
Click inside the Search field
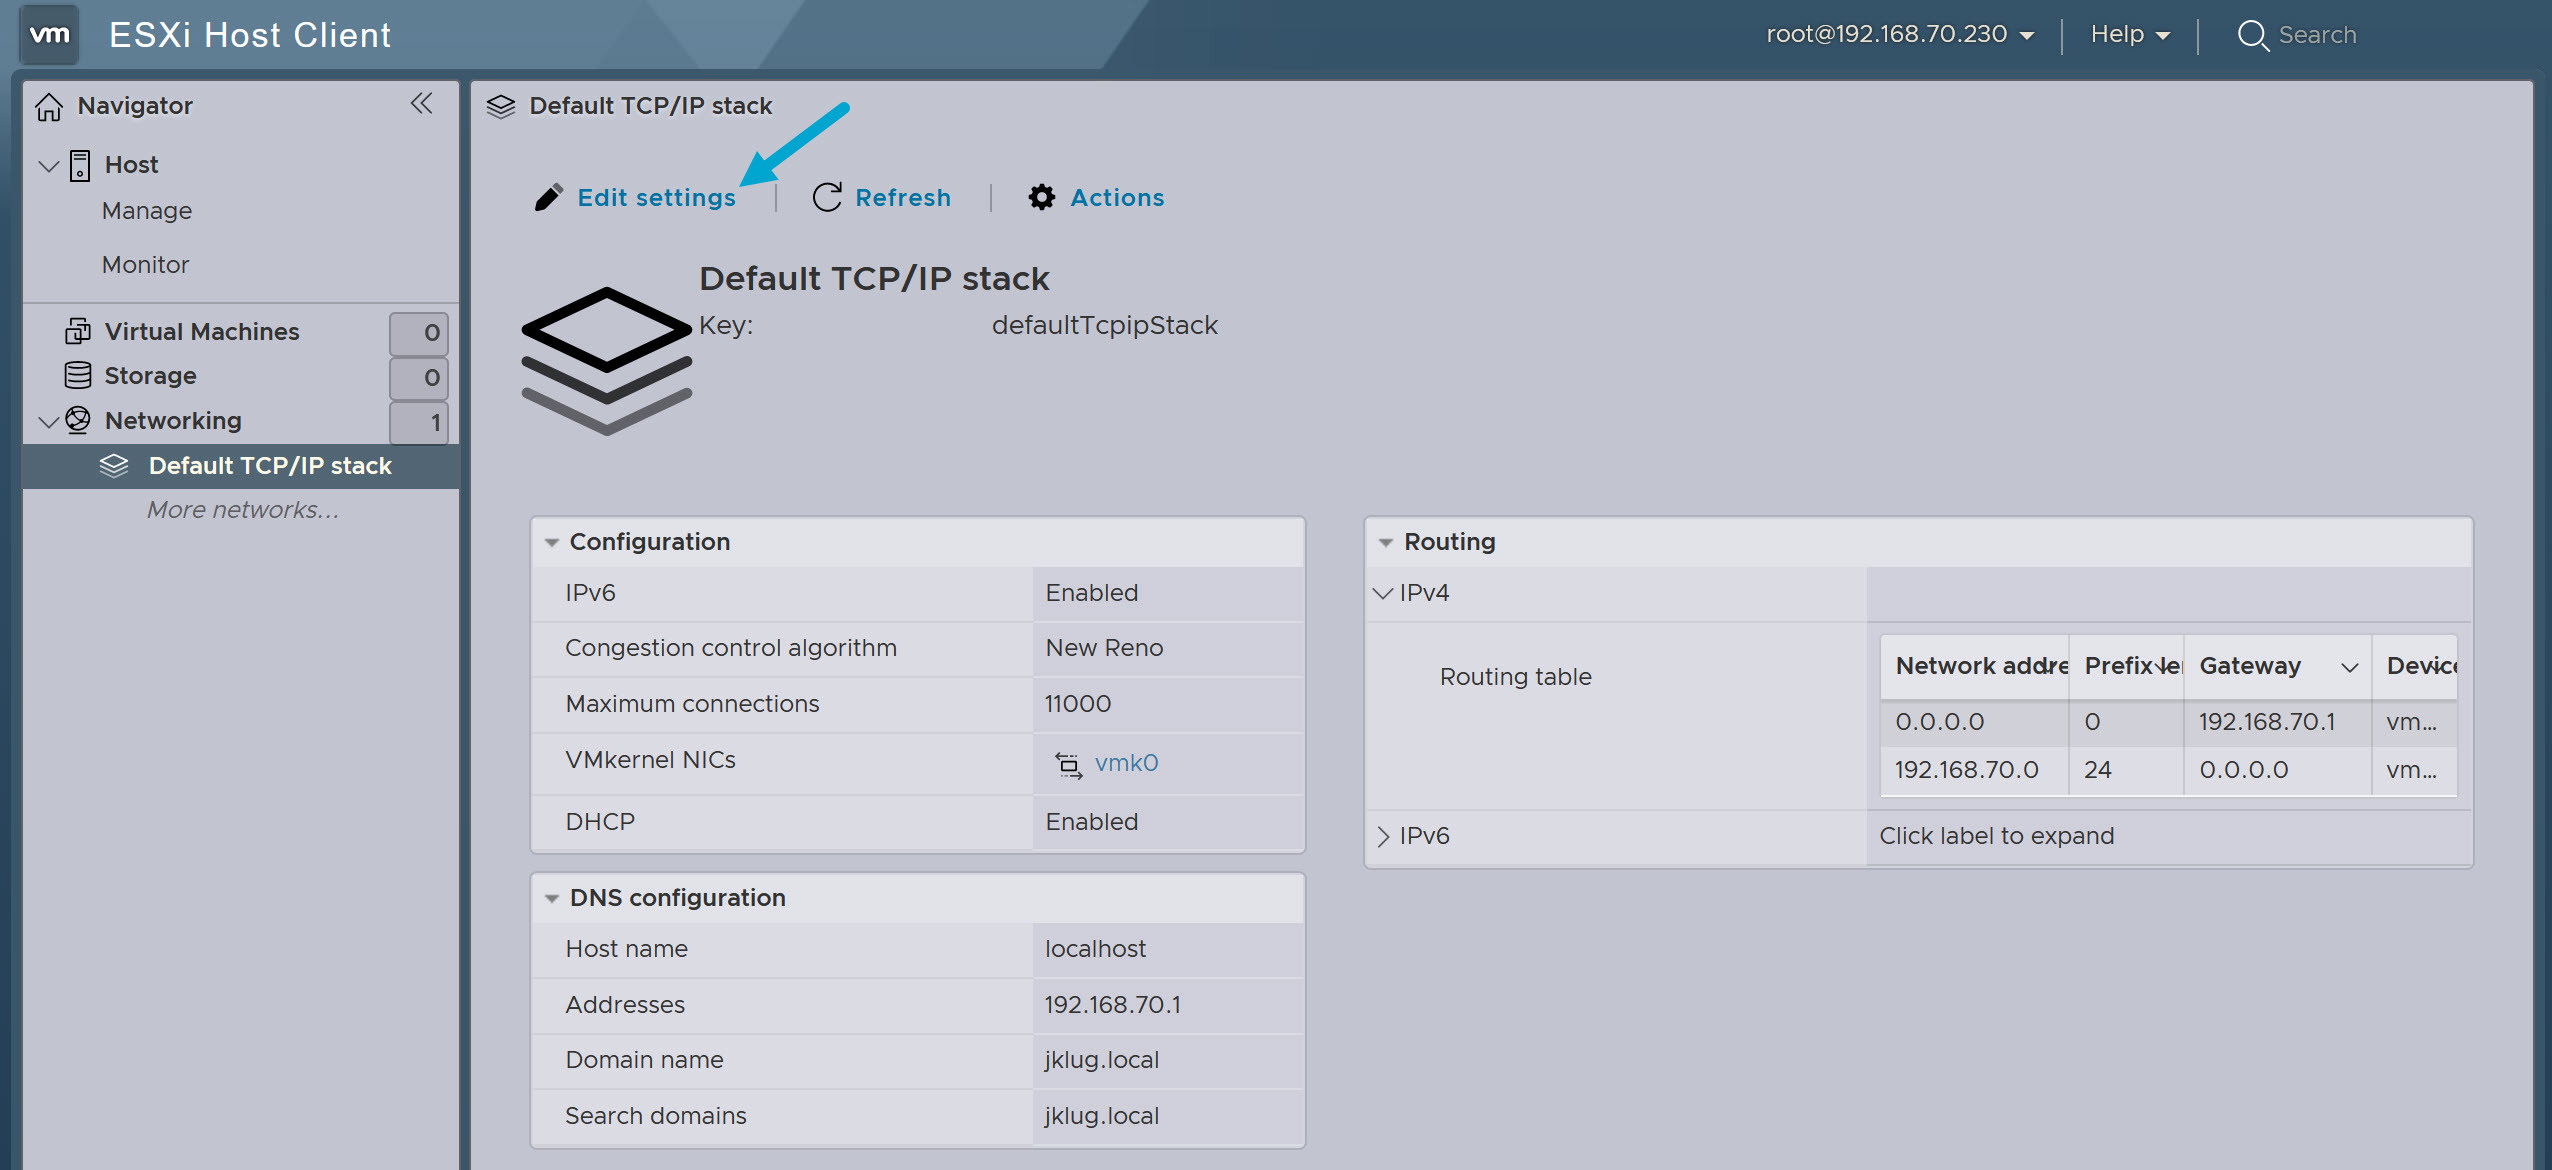(2330, 35)
